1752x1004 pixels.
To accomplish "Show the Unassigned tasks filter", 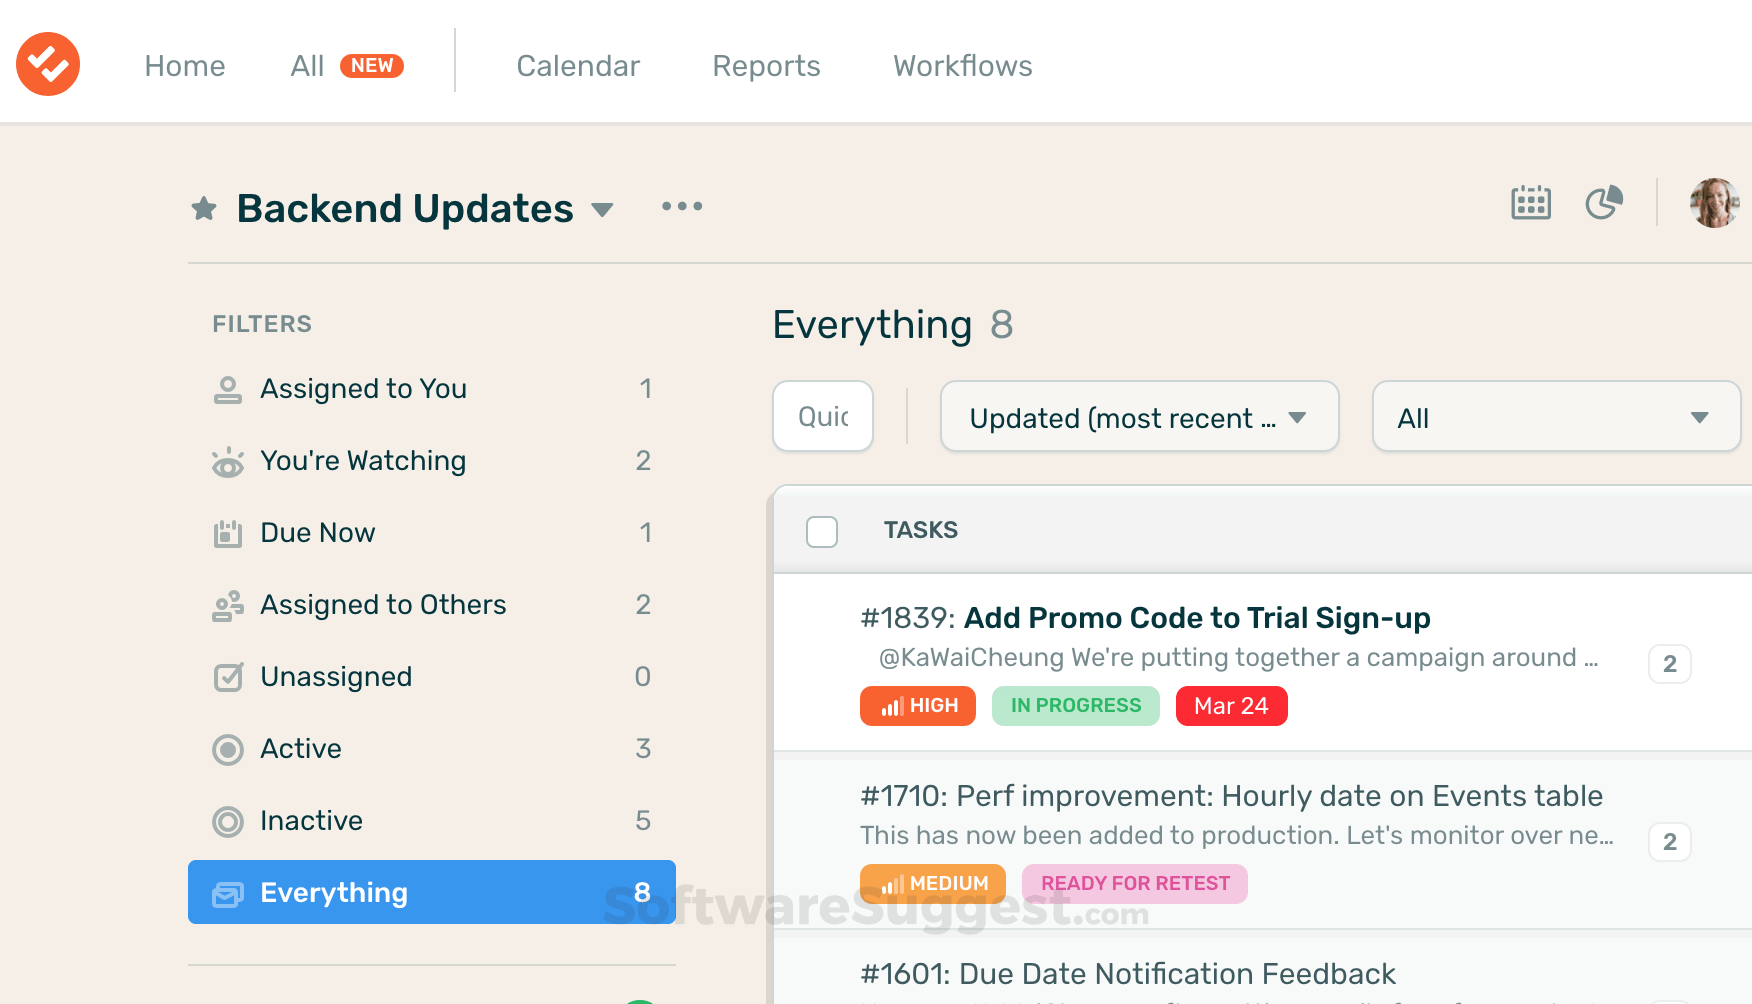I will coord(335,677).
